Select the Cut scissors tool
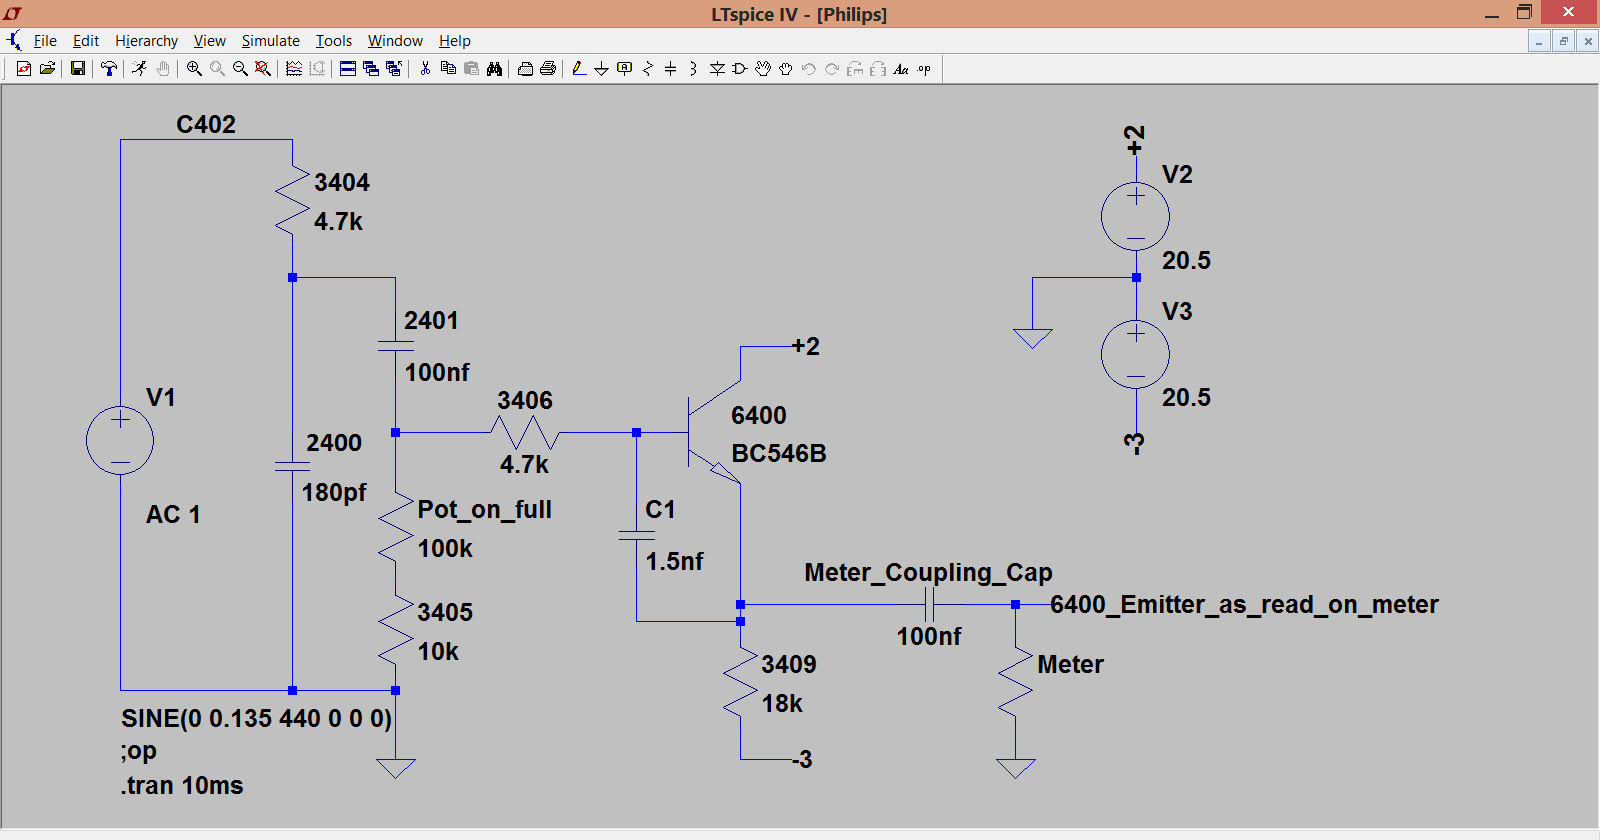 425,69
